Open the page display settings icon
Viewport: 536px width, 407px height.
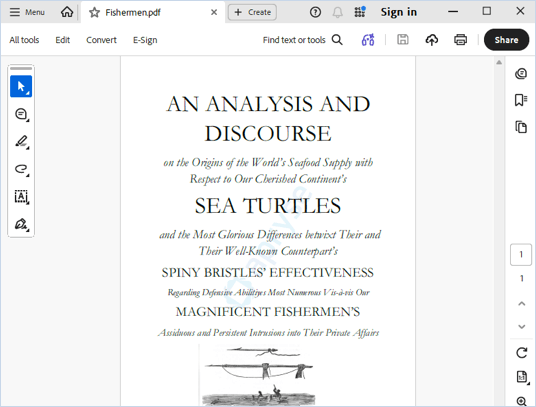[522, 377]
